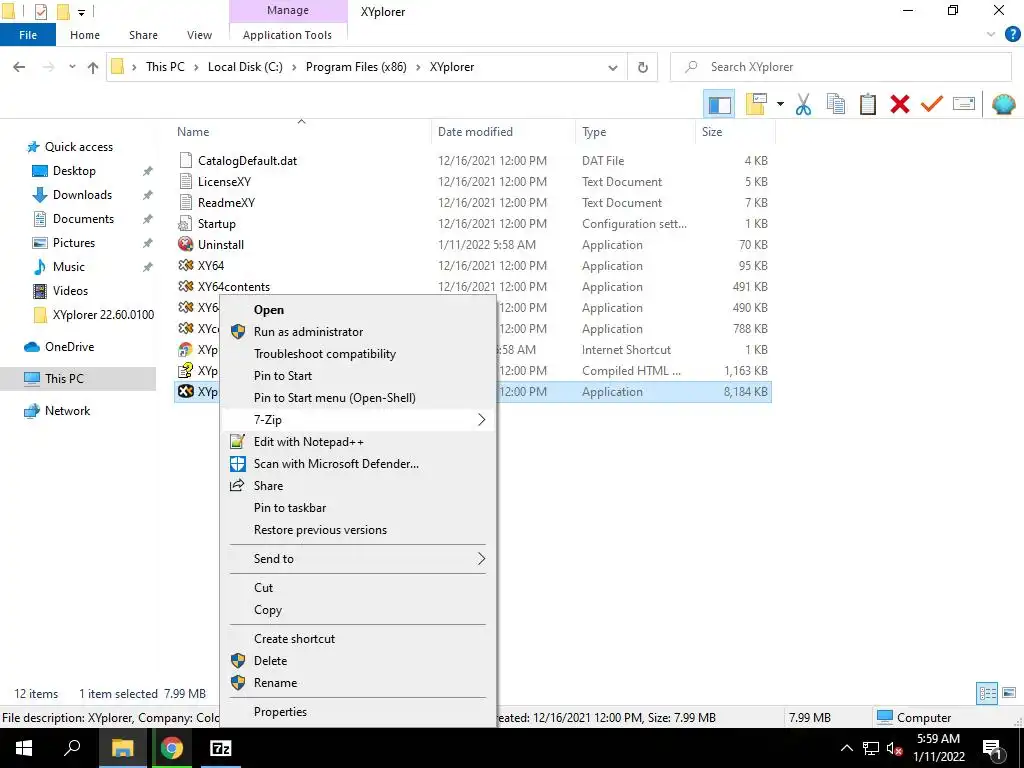Click the New Folder quick access icon

tap(63, 11)
